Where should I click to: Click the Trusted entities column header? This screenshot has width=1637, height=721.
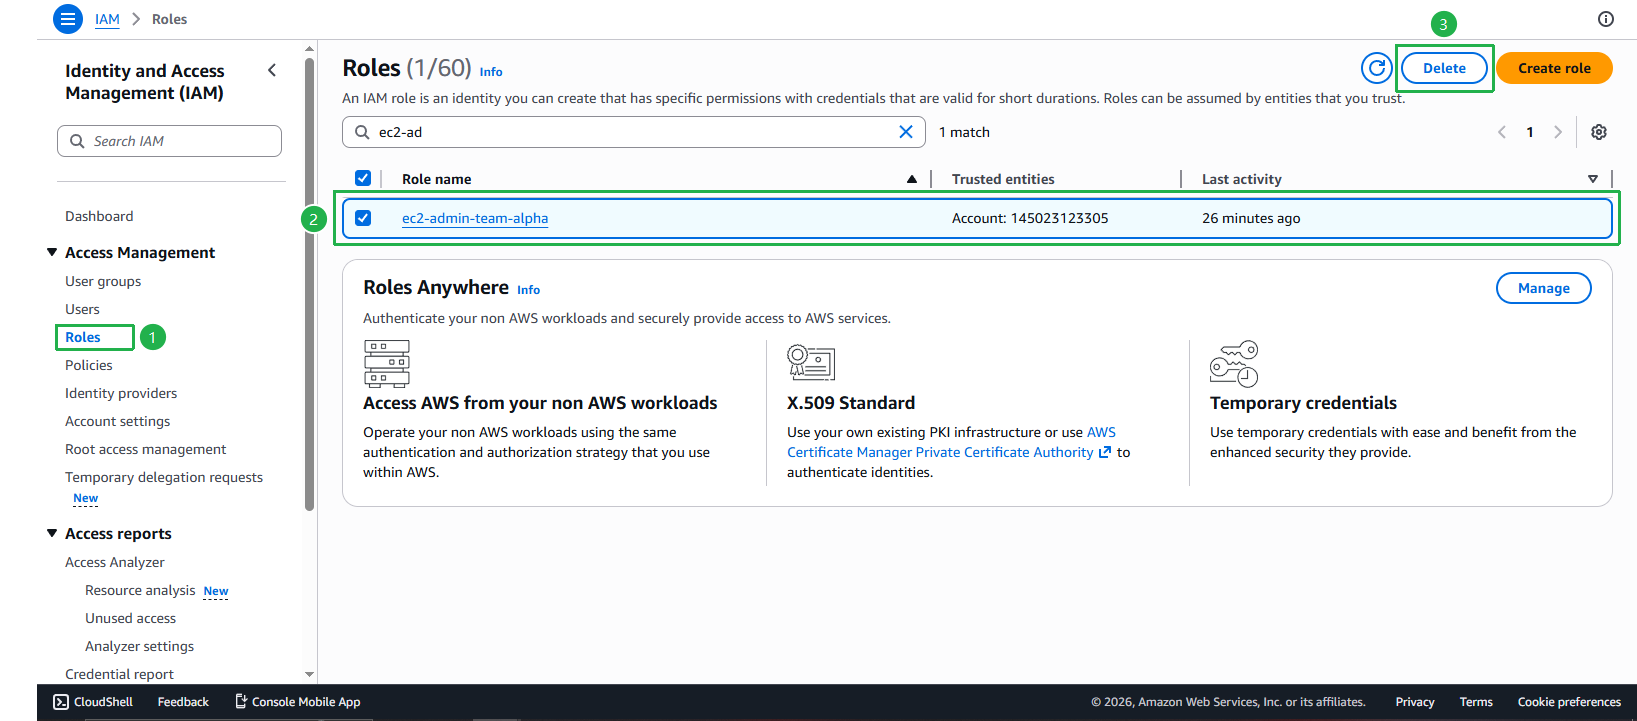[1003, 179]
